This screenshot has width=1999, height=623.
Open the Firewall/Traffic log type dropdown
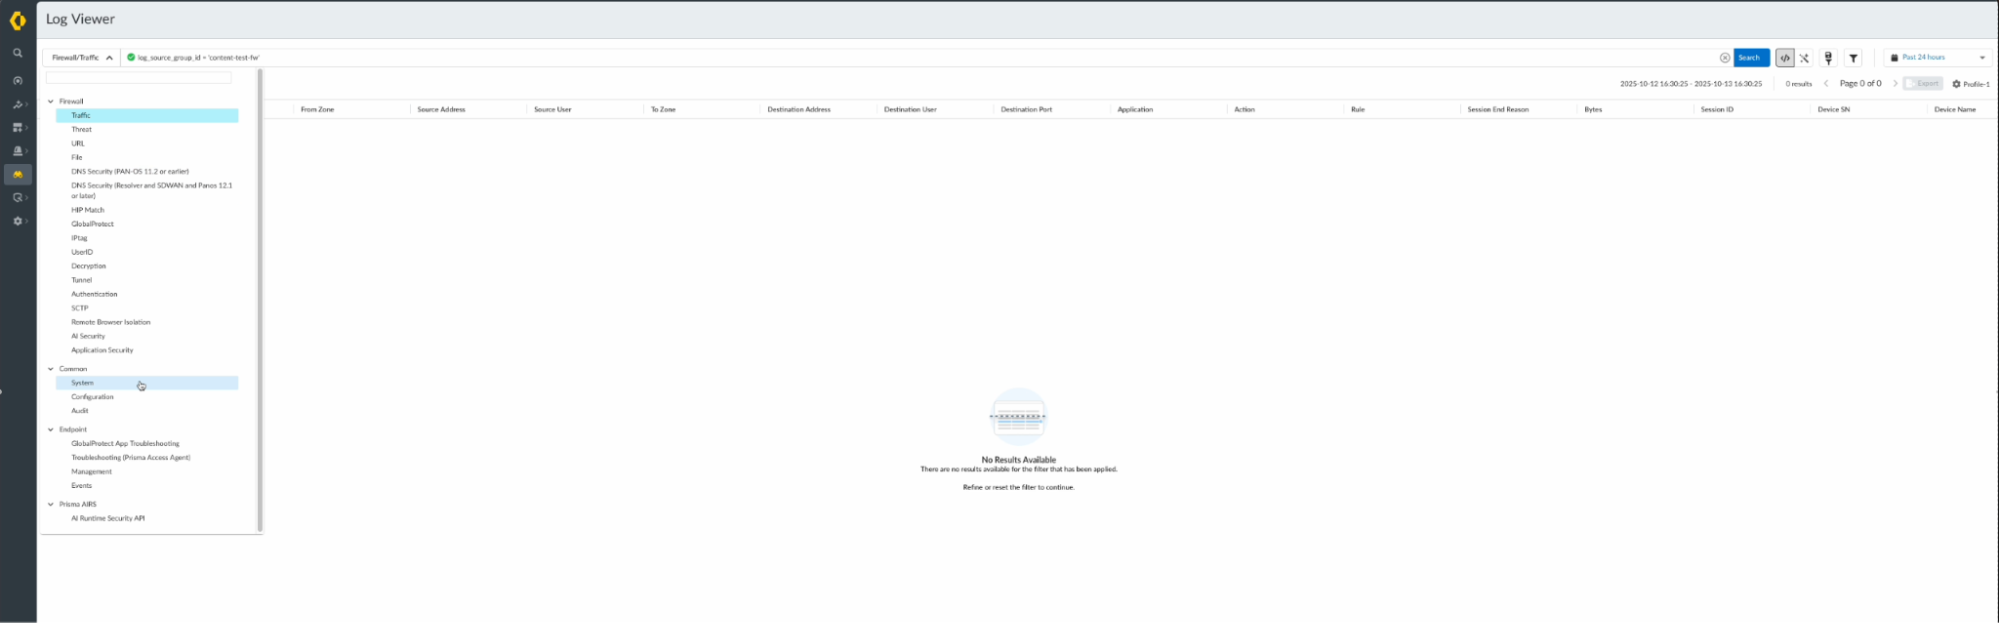[81, 58]
